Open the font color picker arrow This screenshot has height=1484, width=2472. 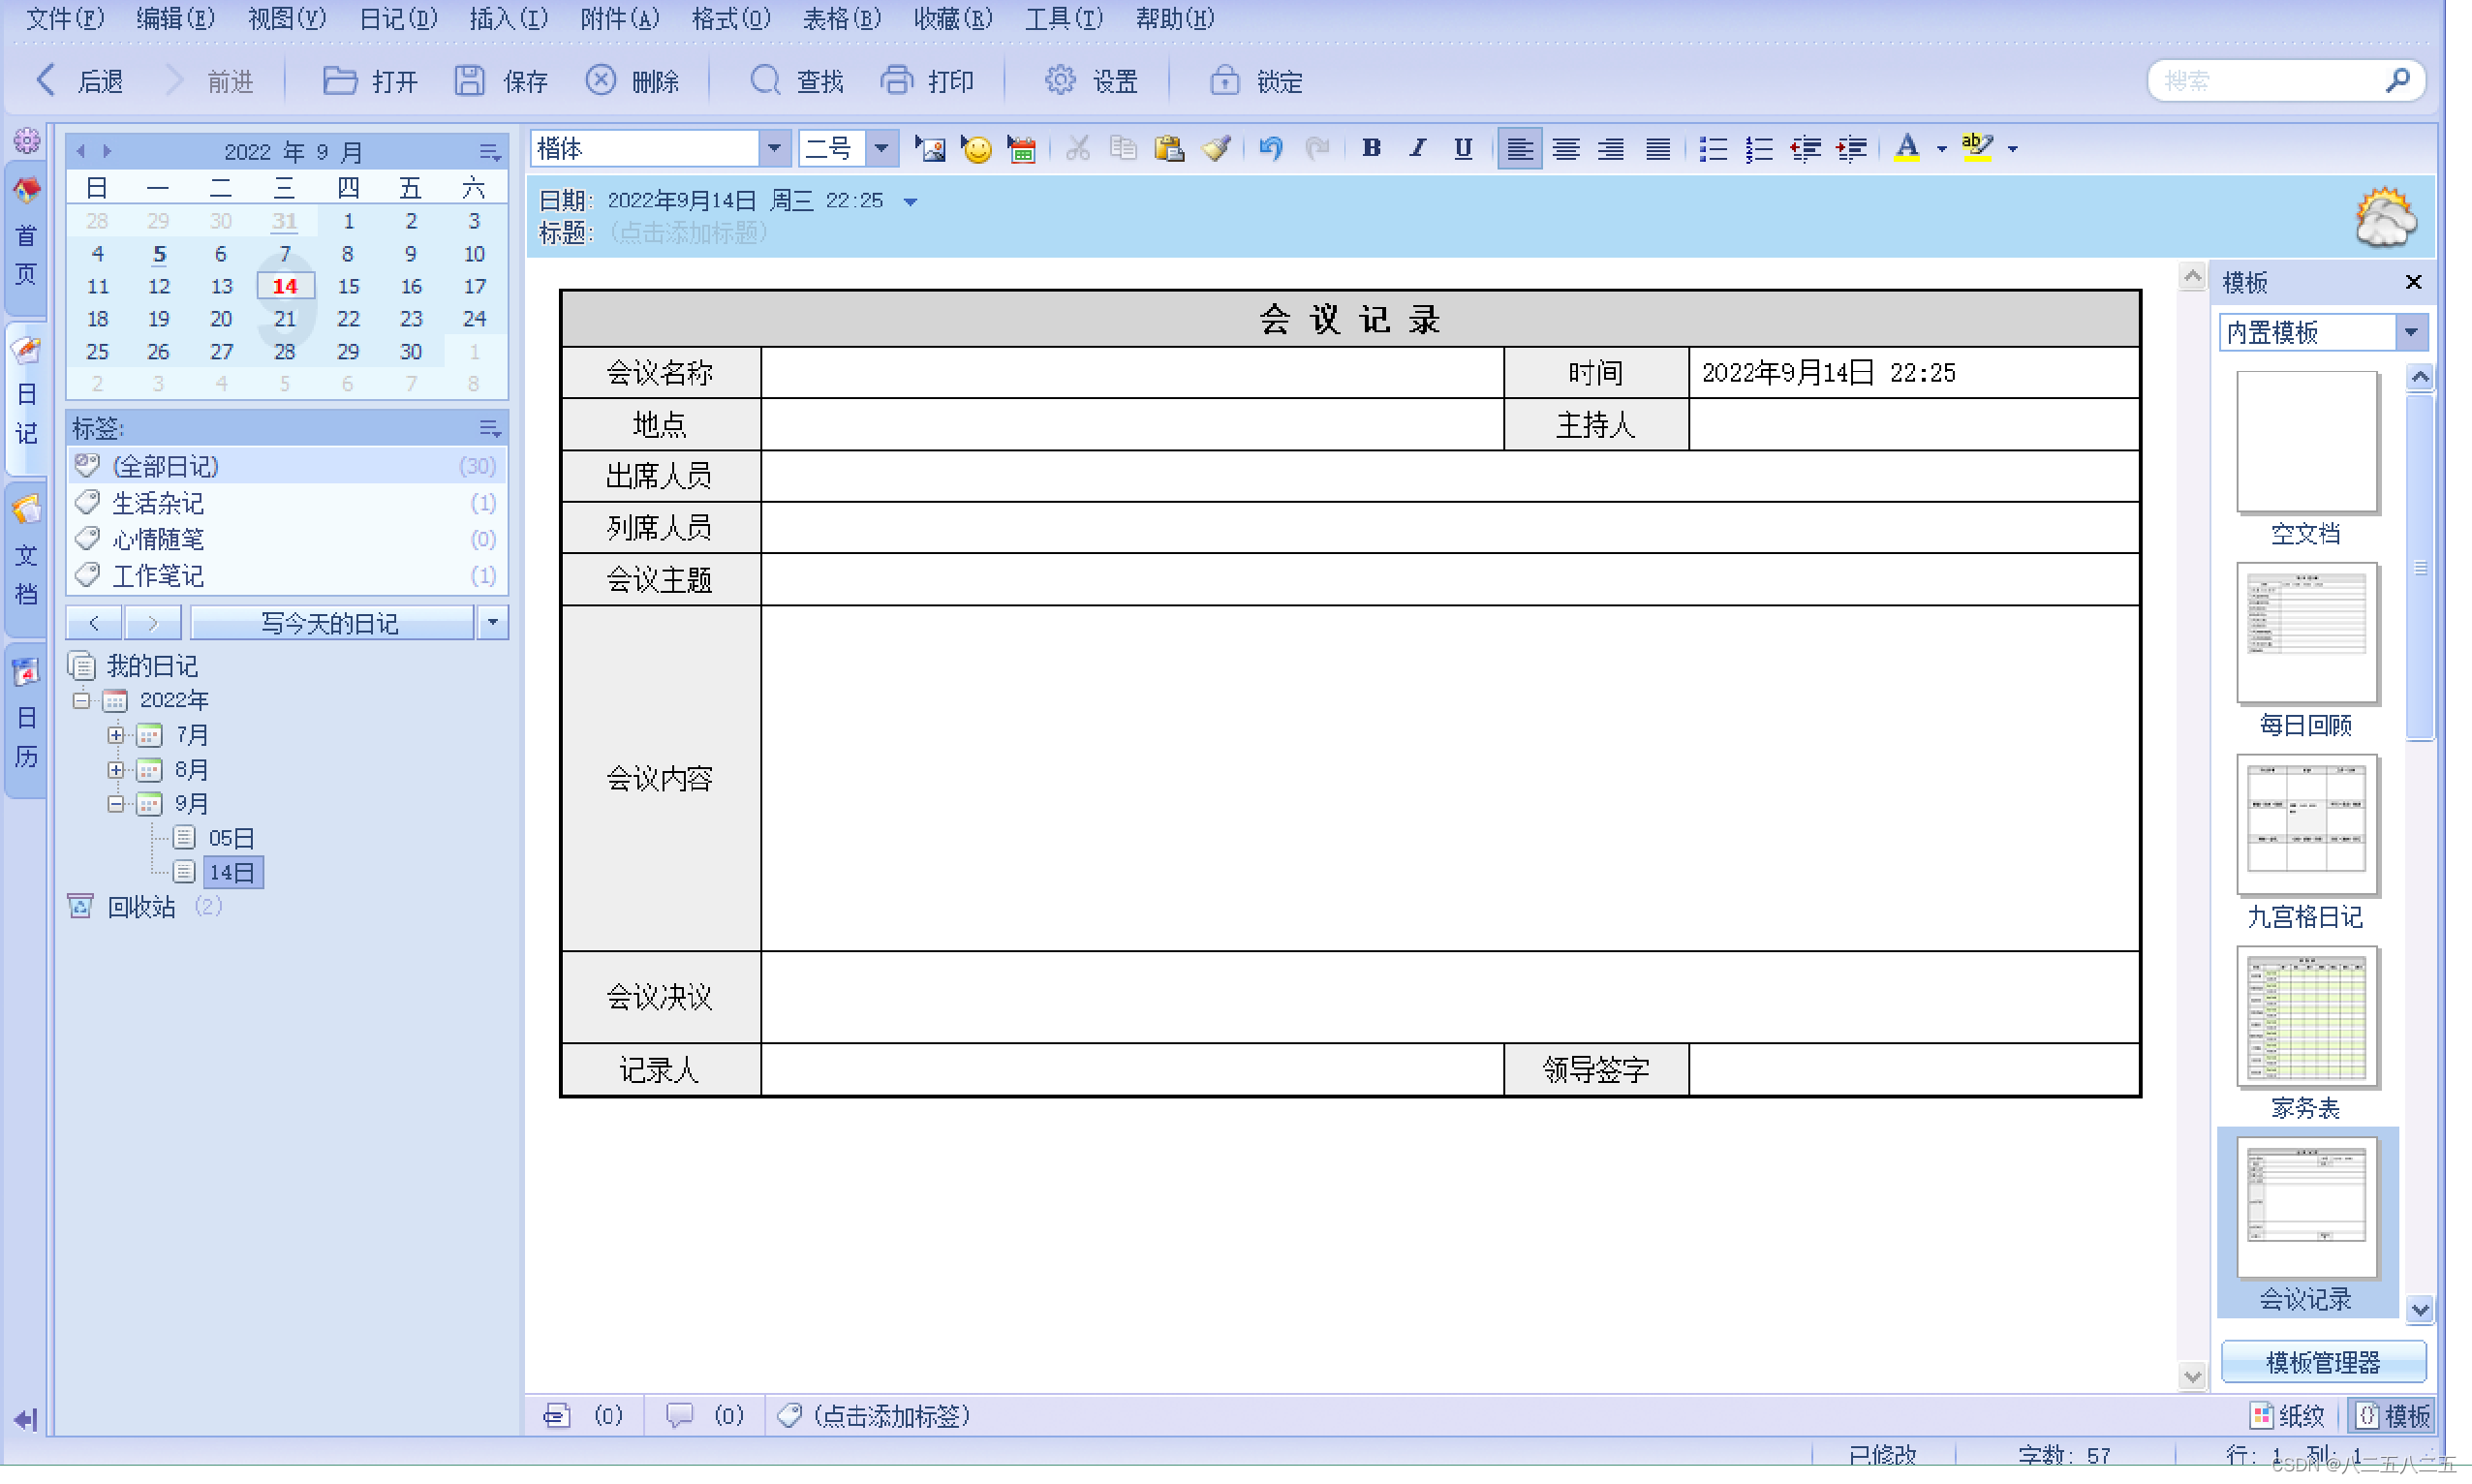point(1941,149)
